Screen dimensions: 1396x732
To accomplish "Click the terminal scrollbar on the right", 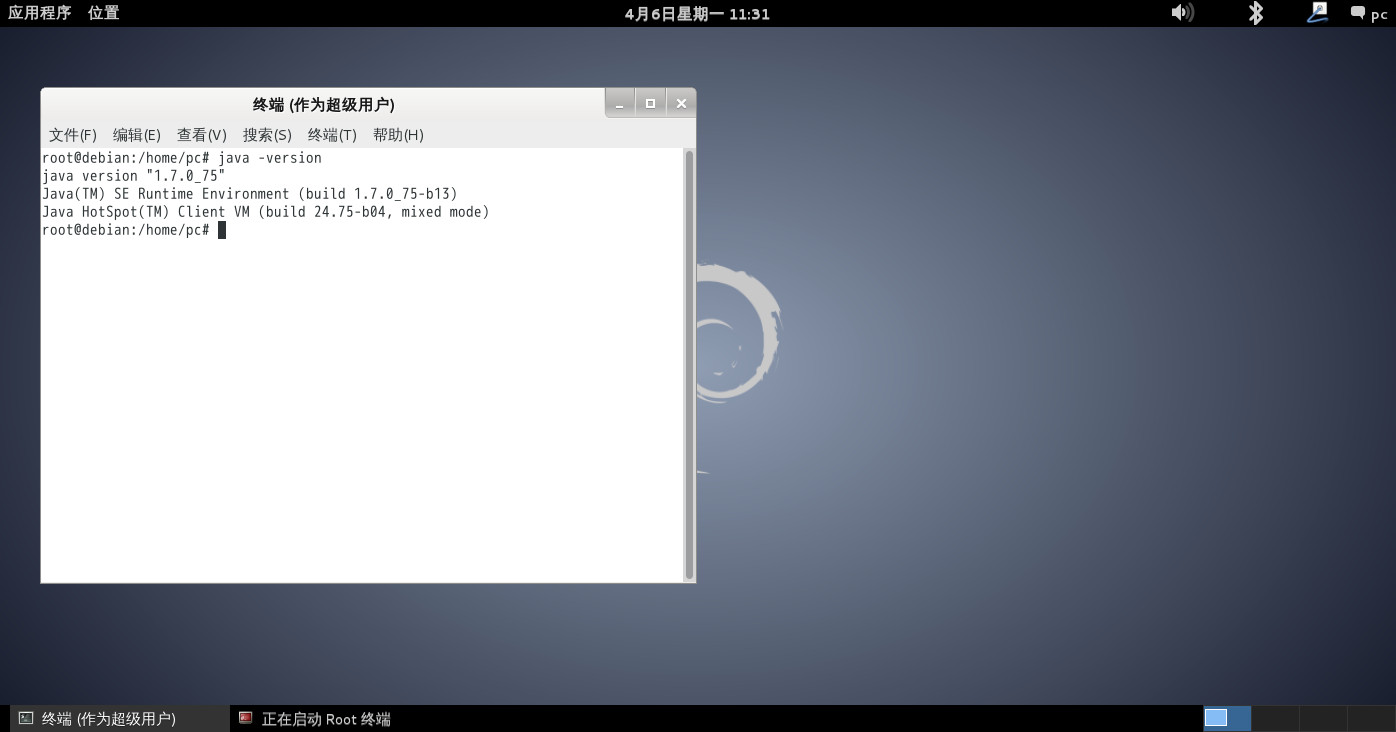I will pyautogui.click(x=689, y=360).
